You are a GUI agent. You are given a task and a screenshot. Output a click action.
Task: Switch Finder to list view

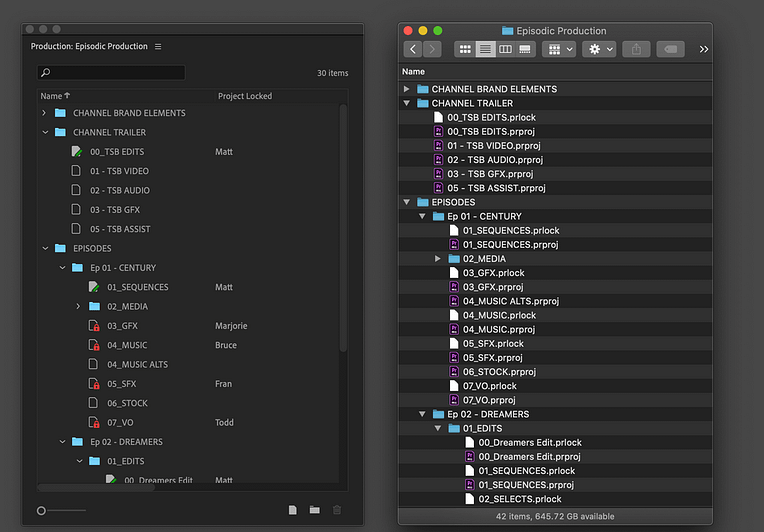[485, 49]
